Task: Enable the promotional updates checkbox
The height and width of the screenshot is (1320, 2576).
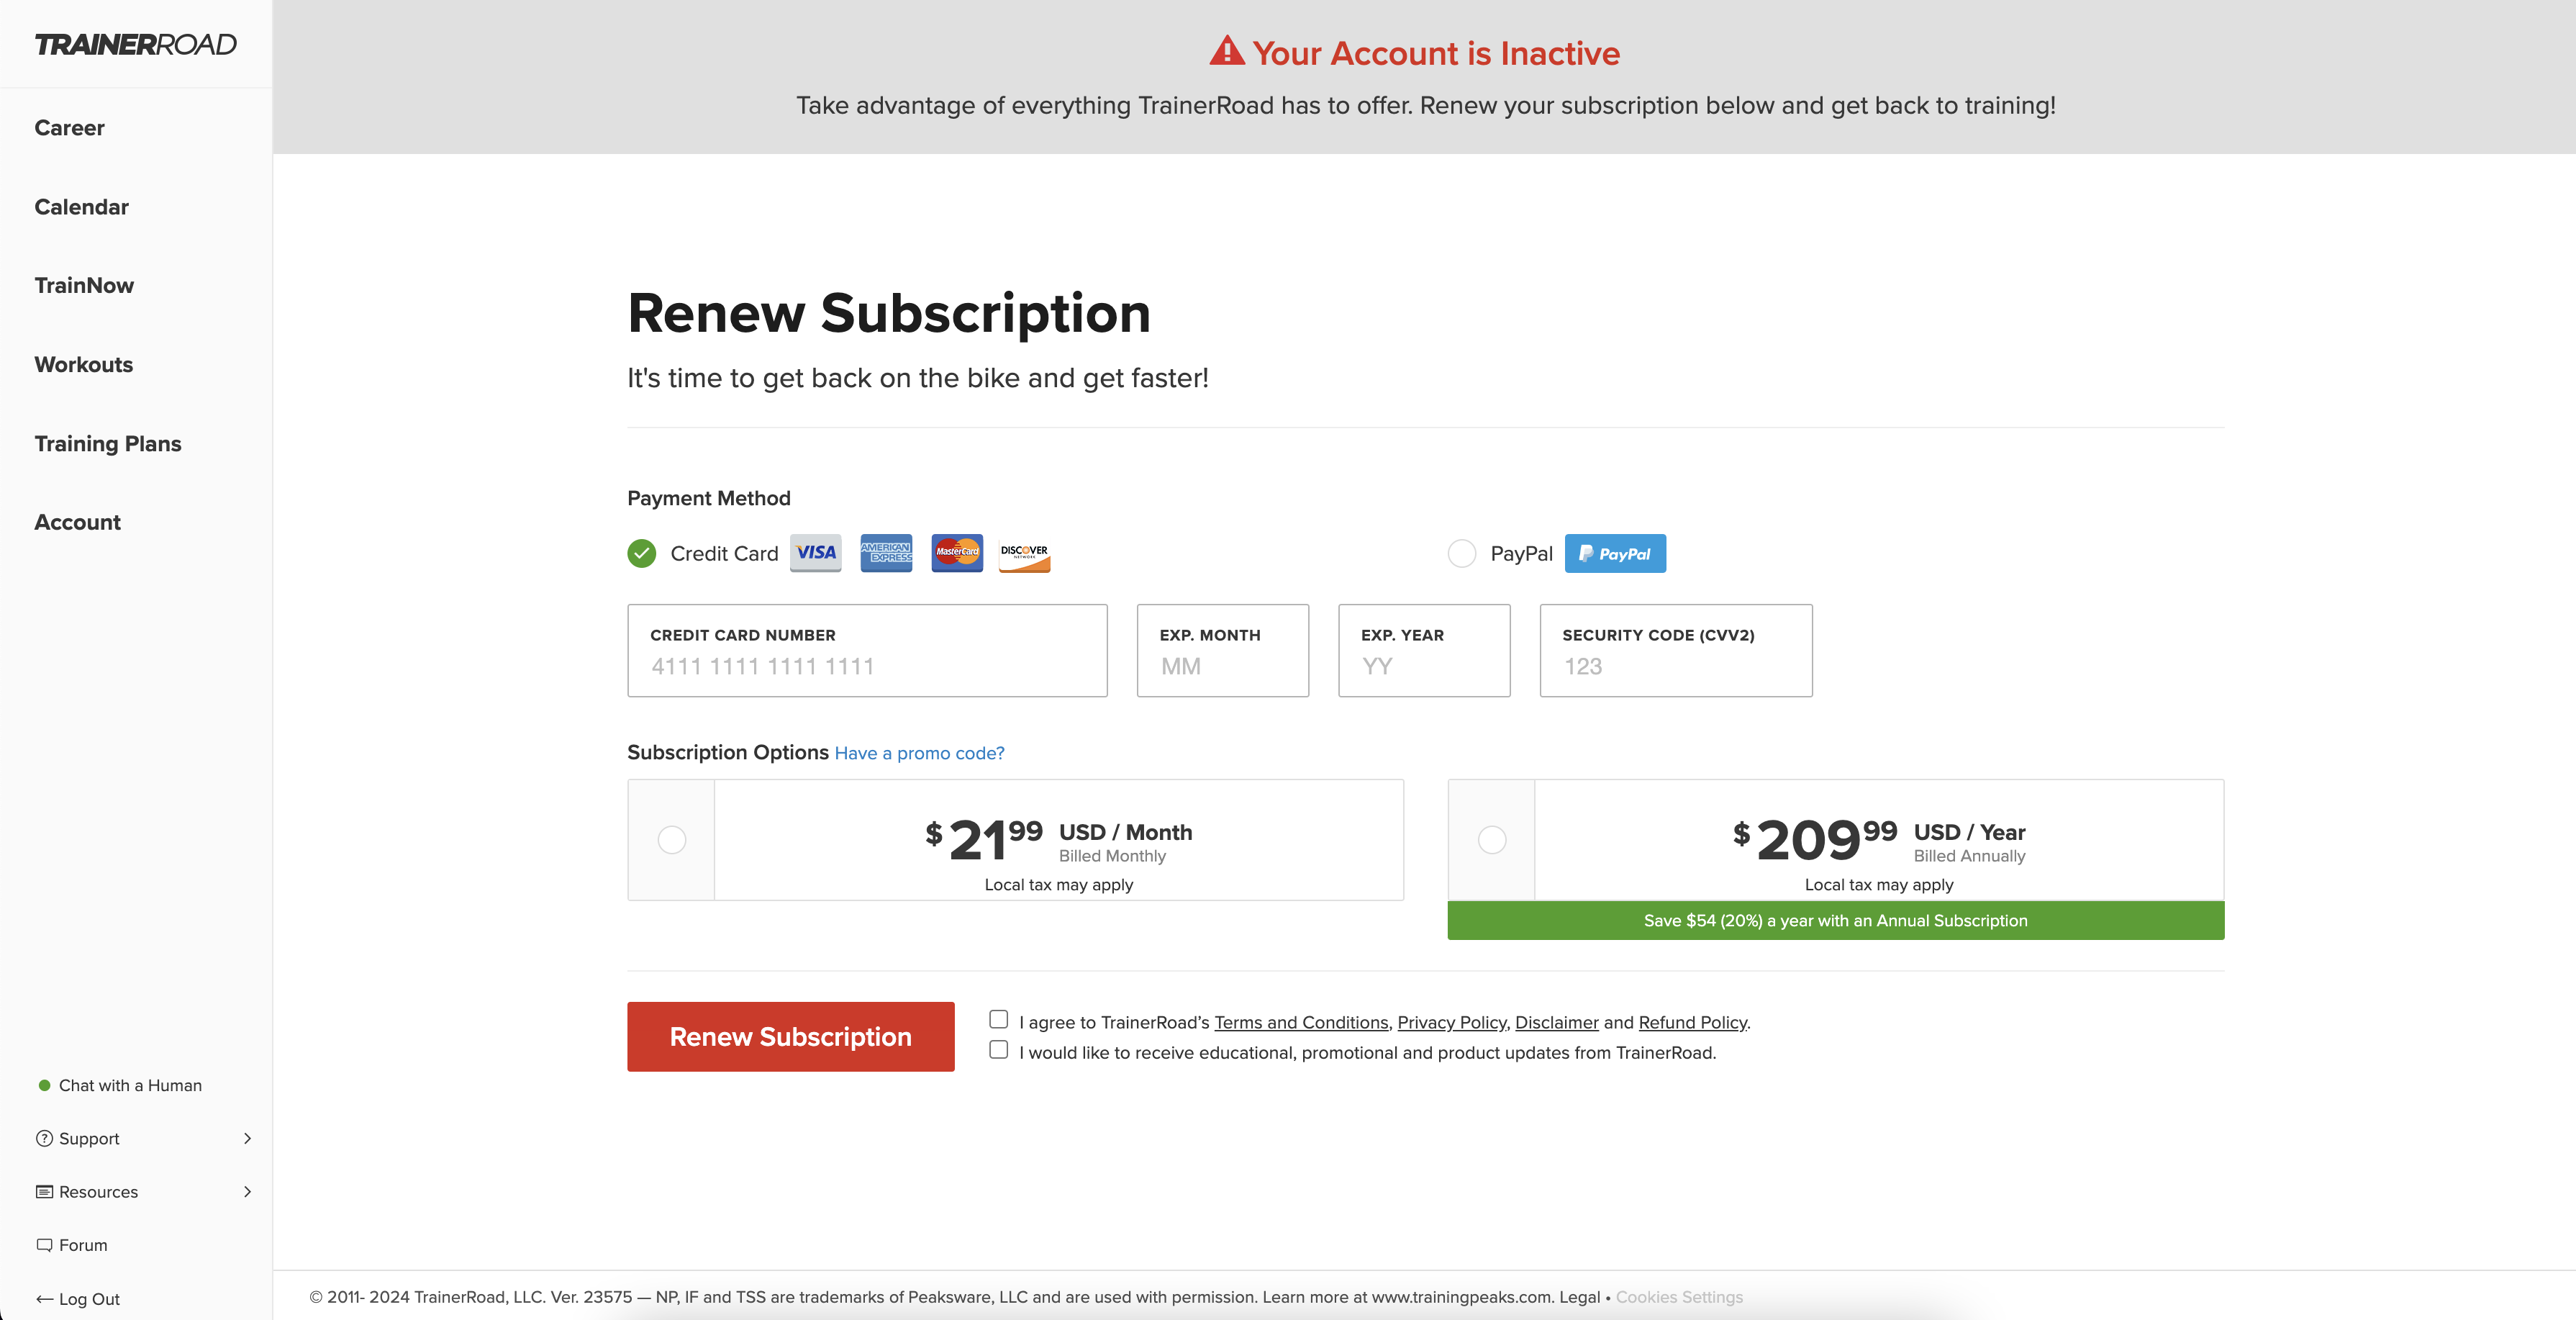Action: 998,1049
